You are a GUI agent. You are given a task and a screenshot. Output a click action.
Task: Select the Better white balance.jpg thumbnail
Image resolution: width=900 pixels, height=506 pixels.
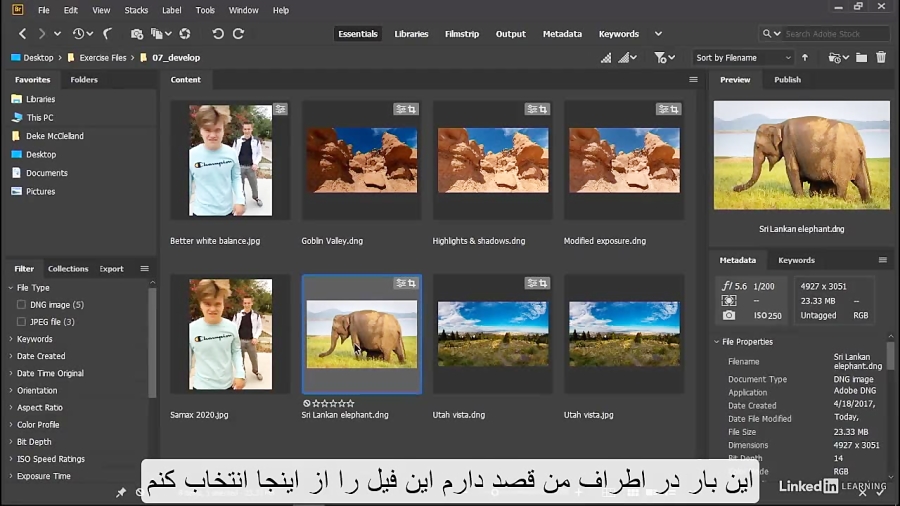(x=231, y=161)
